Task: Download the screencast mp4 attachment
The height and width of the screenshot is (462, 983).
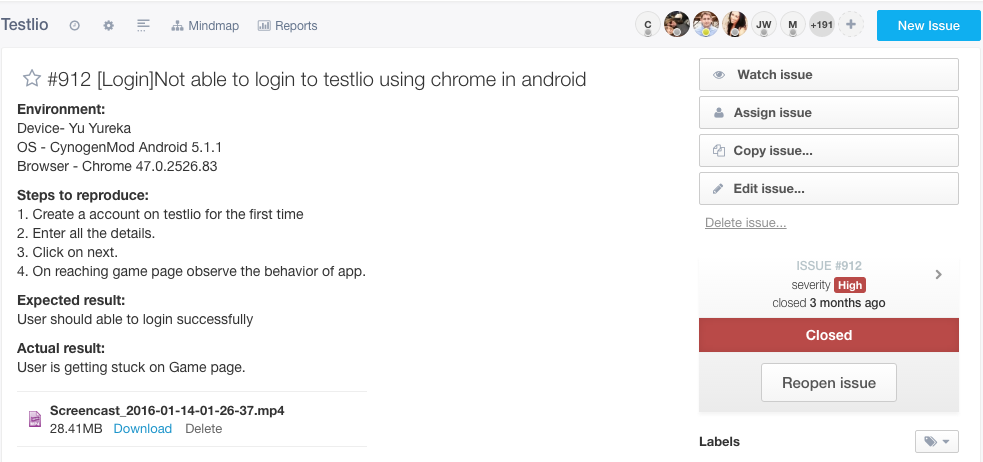Action: (x=142, y=428)
